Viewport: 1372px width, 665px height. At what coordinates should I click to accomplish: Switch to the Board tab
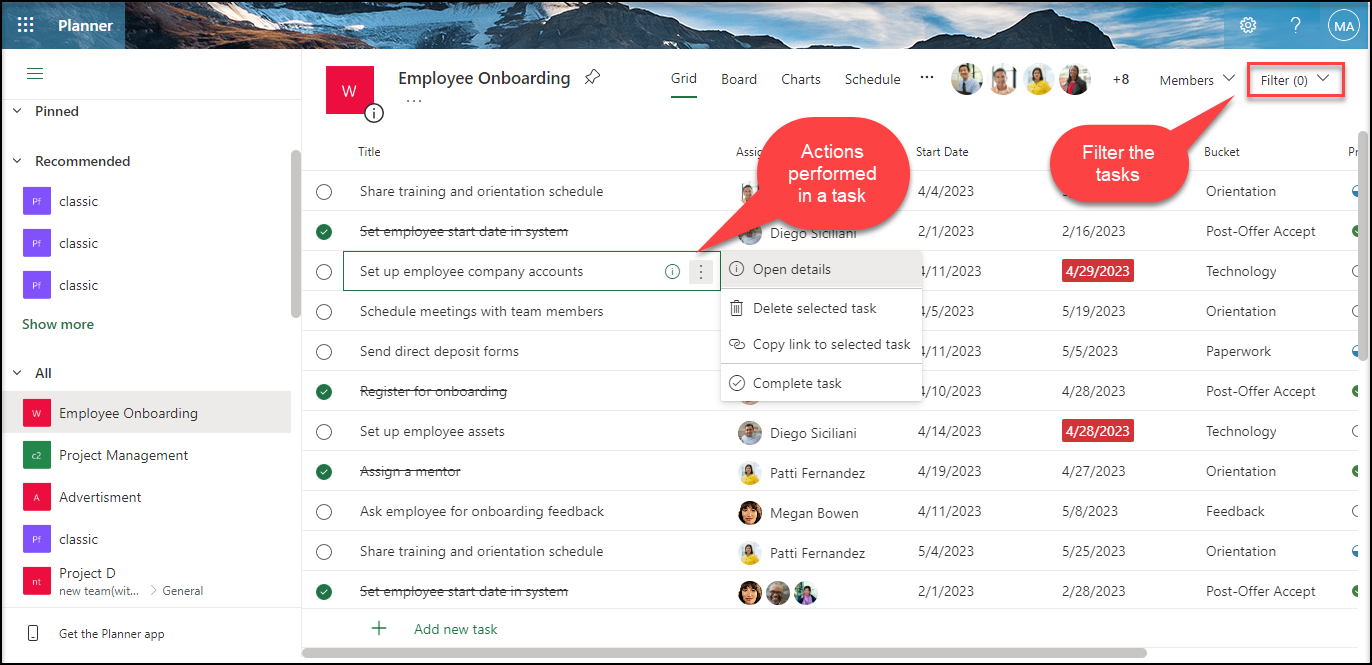(x=738, y=78)
